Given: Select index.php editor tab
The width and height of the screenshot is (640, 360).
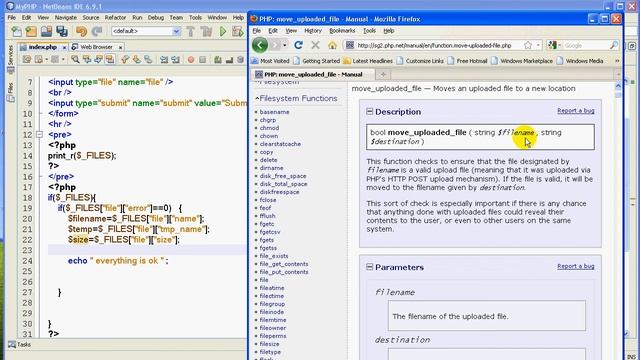Looking at the screenshot, I should (42, 47).
